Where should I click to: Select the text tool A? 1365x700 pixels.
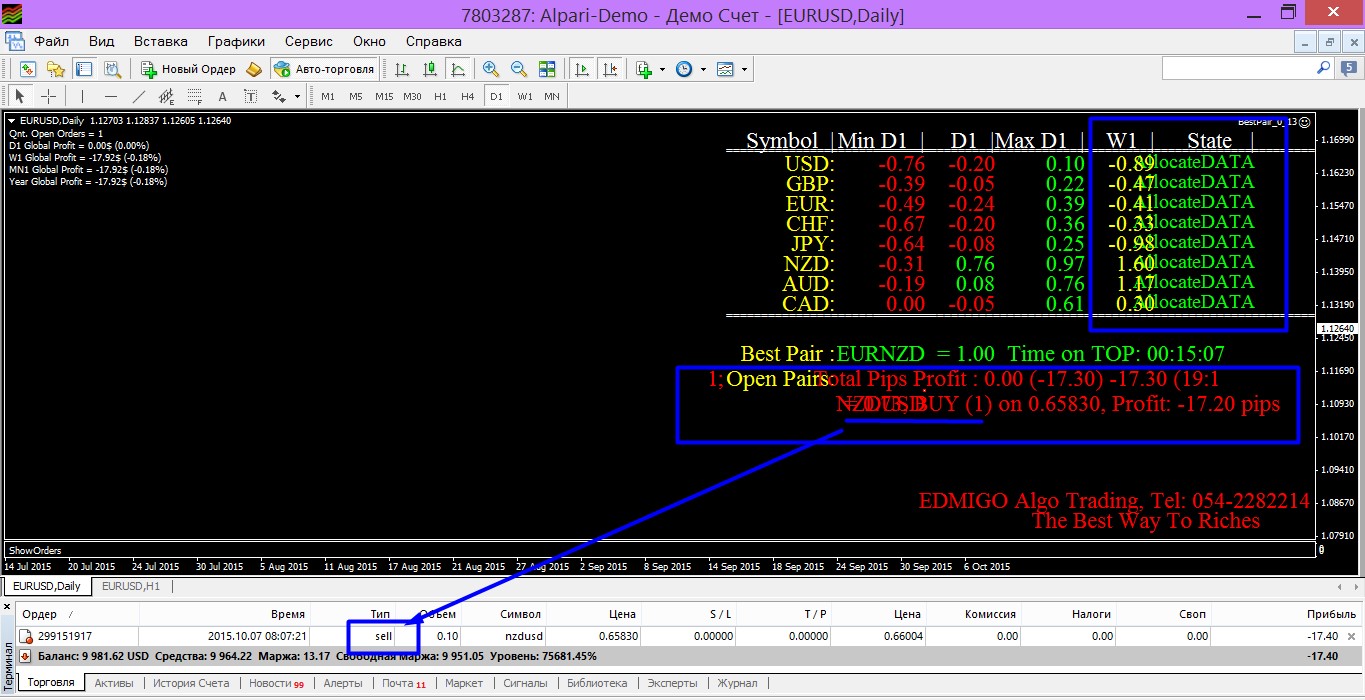[222, 96]
